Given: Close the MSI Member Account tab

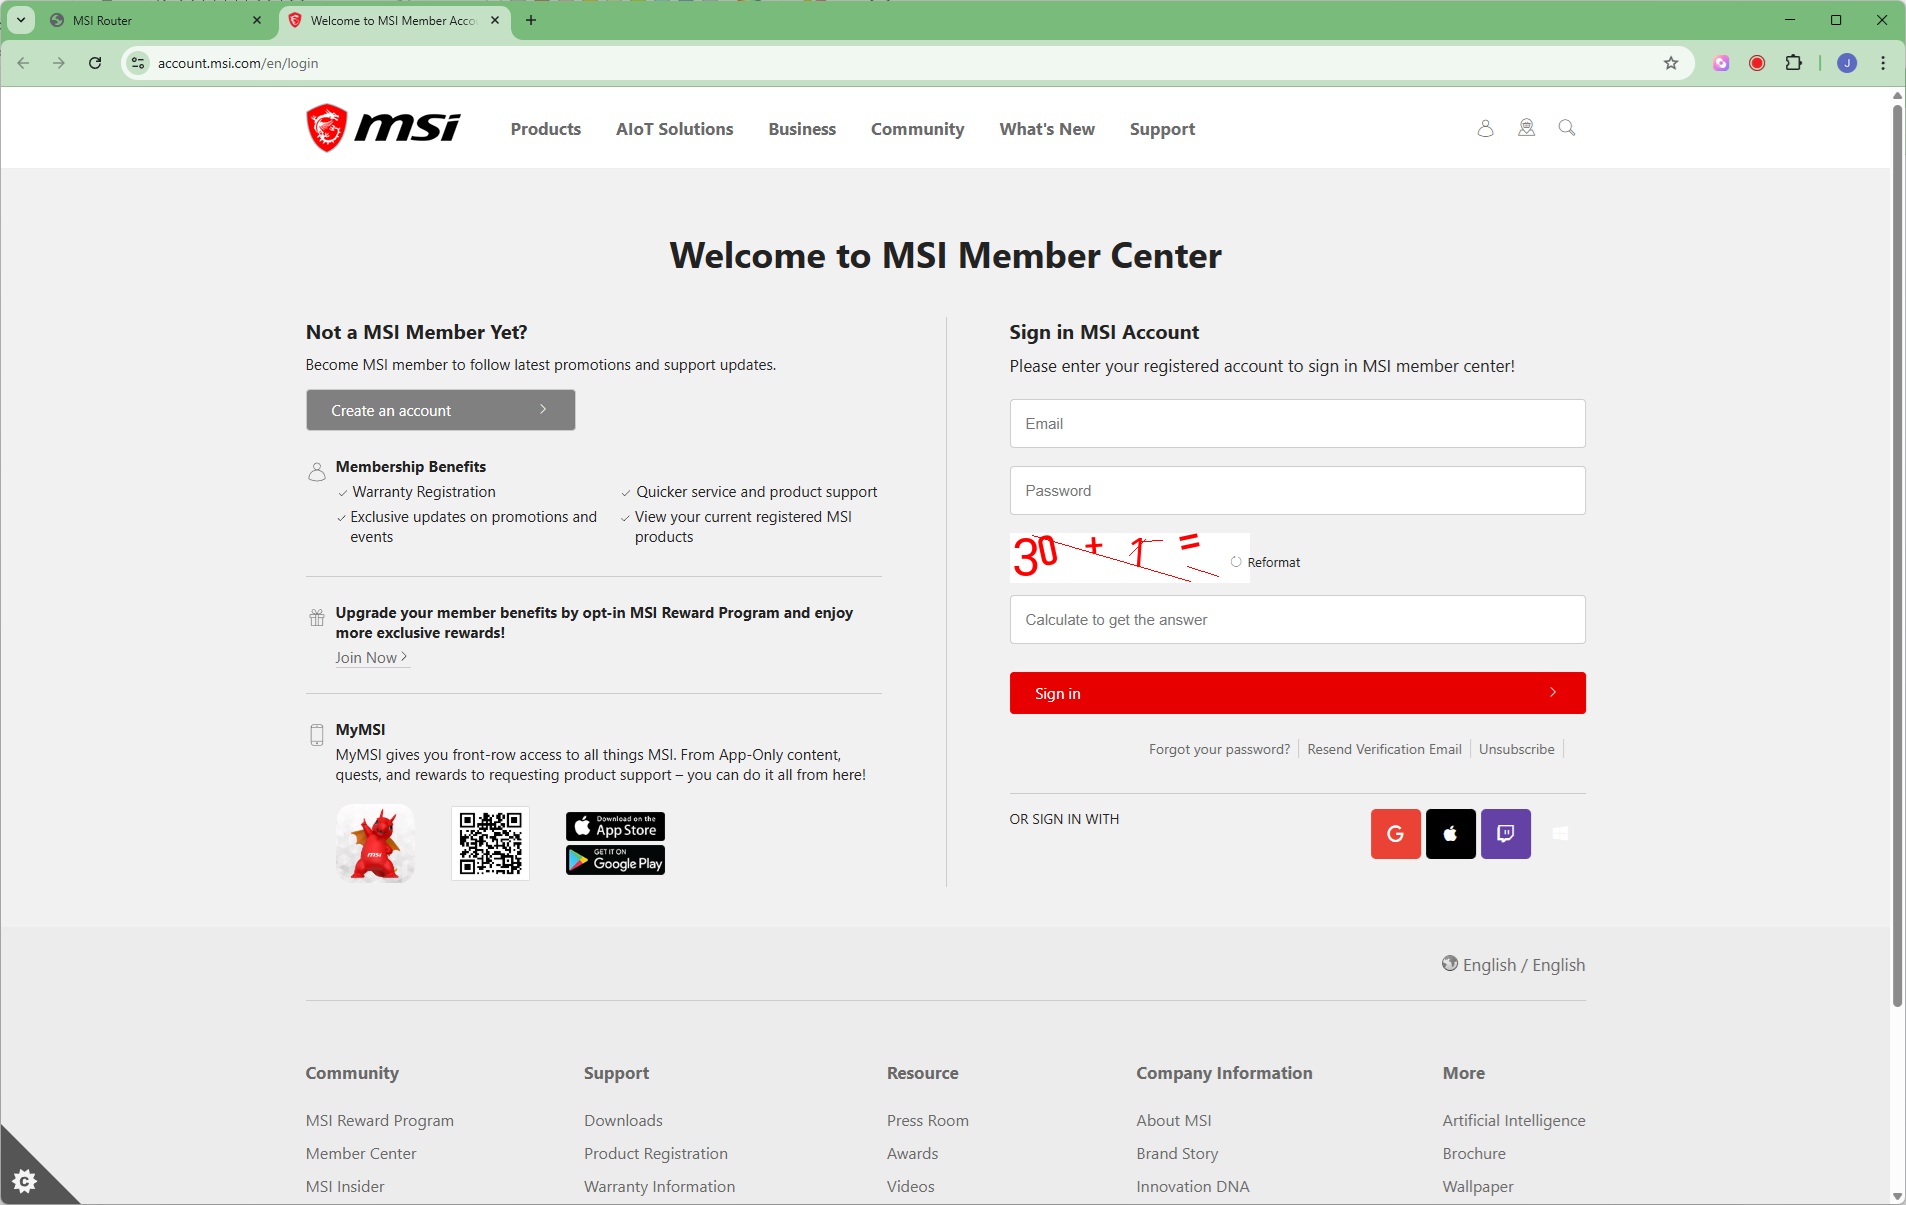Looking at the screenshot, I should (495, 20).
